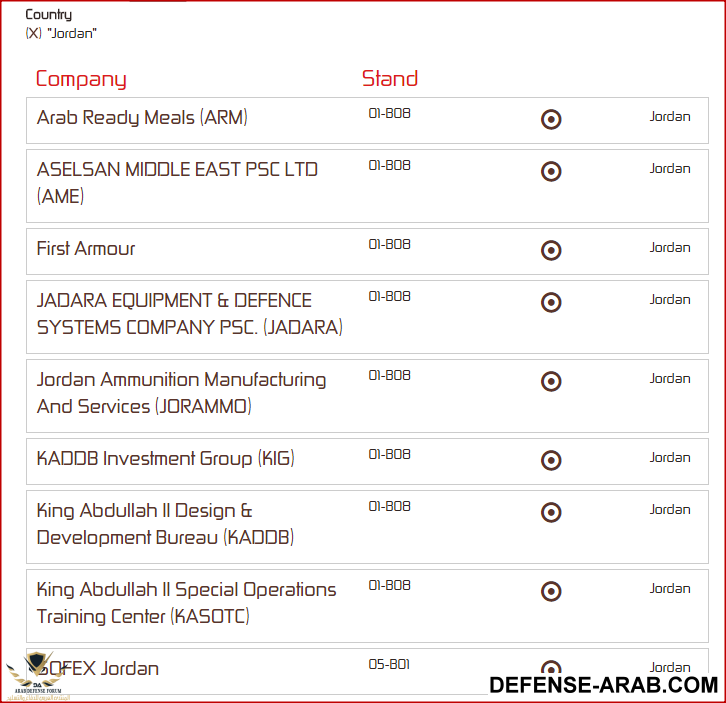
Task: Click the target icon for KASOTC row
Action: coord(551,591)
